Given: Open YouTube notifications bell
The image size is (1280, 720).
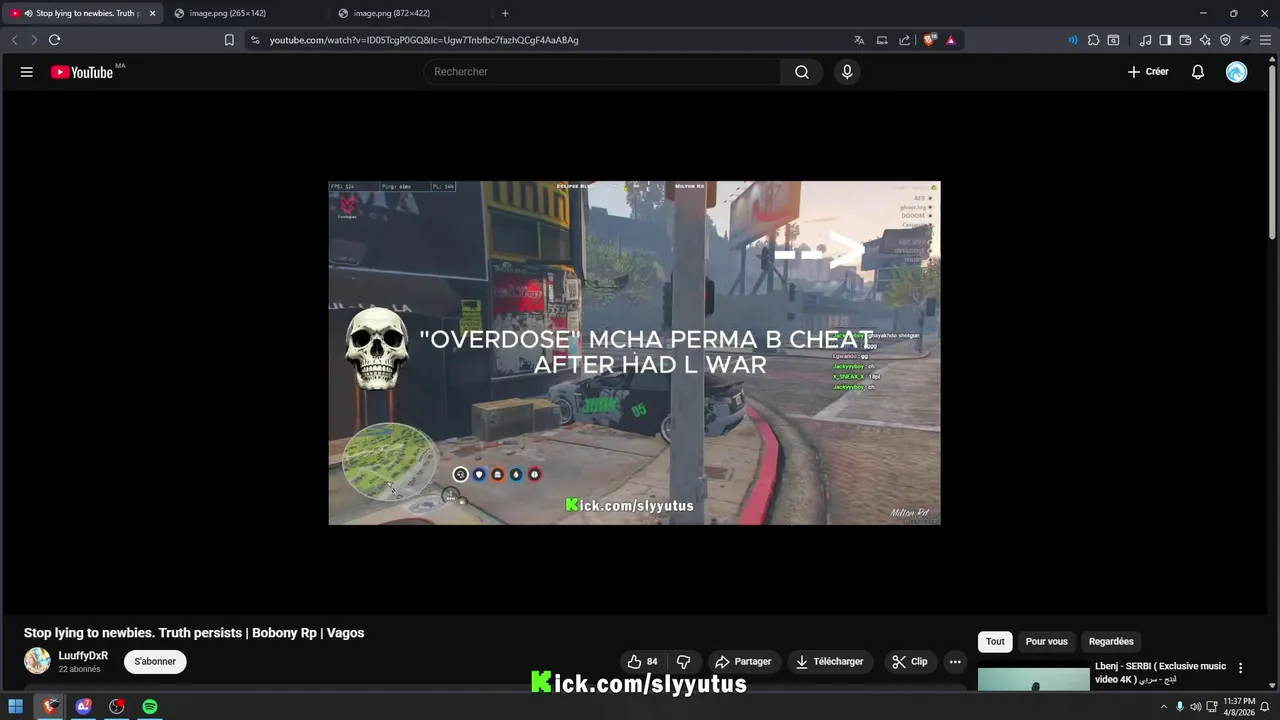Looking at the screenshot, I should [1198, 72].
